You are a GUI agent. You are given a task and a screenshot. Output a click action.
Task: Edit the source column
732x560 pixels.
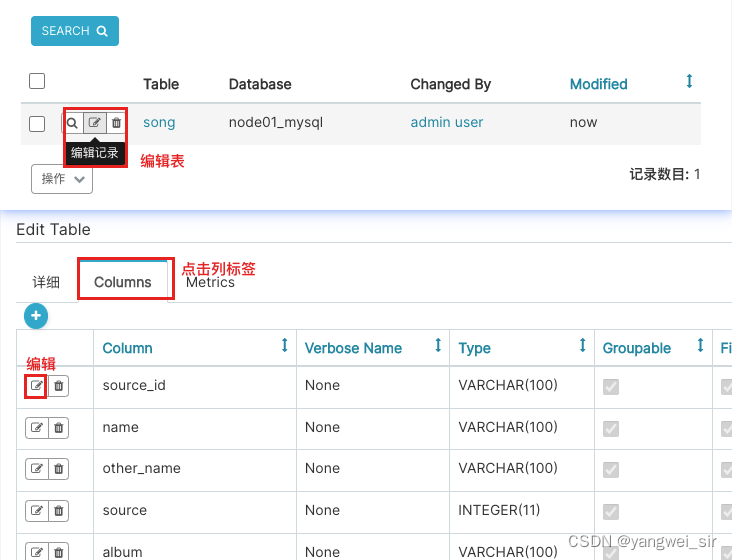coord(37,511)
